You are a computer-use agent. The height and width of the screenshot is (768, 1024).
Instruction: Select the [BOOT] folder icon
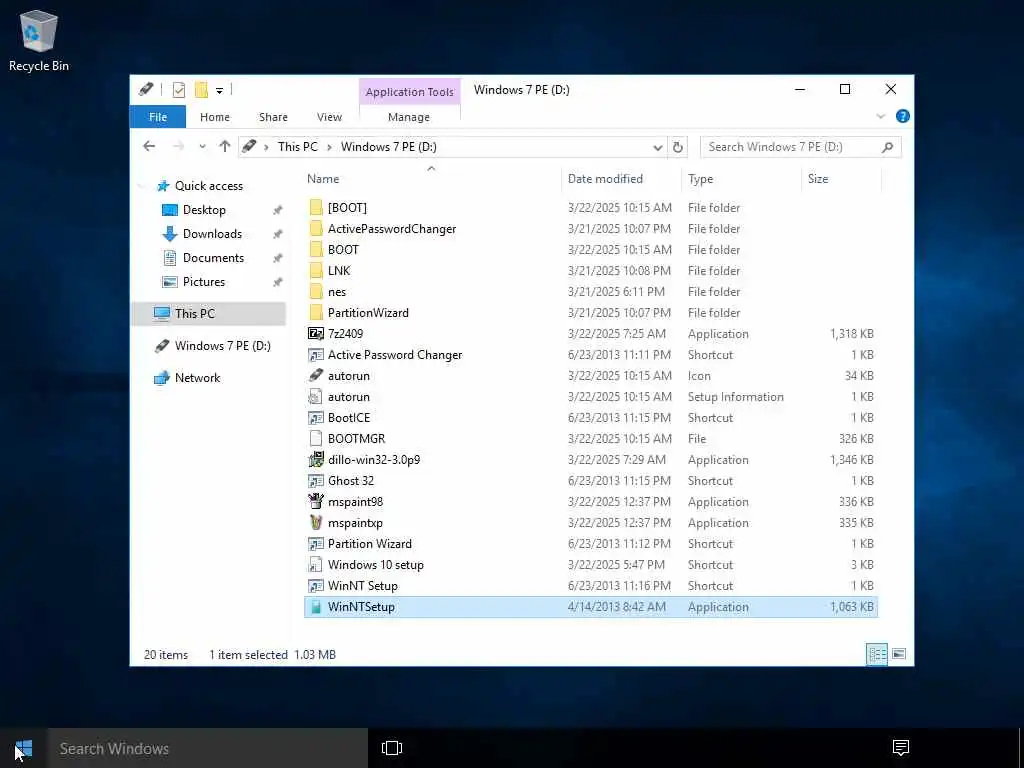(x=316, y=208)
